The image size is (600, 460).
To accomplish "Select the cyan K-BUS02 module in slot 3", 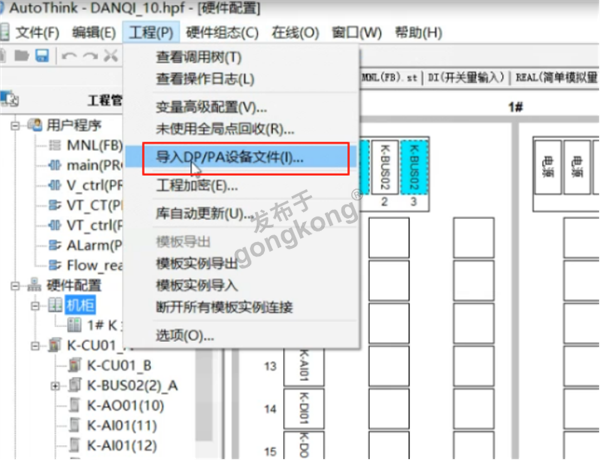I will (414, 167).
